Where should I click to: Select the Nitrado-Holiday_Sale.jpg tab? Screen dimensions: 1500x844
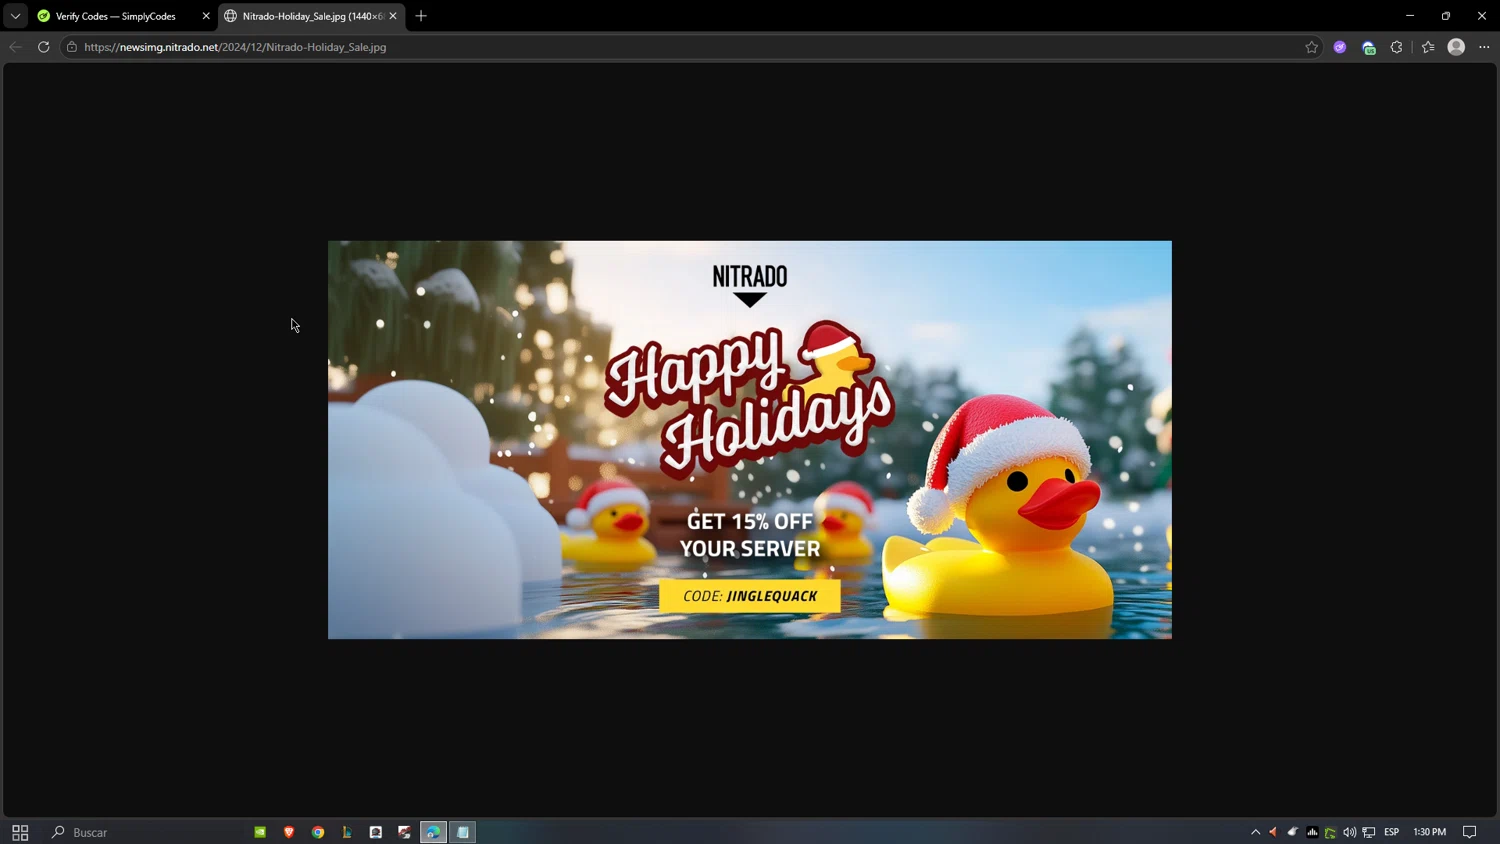coord(312,16)
